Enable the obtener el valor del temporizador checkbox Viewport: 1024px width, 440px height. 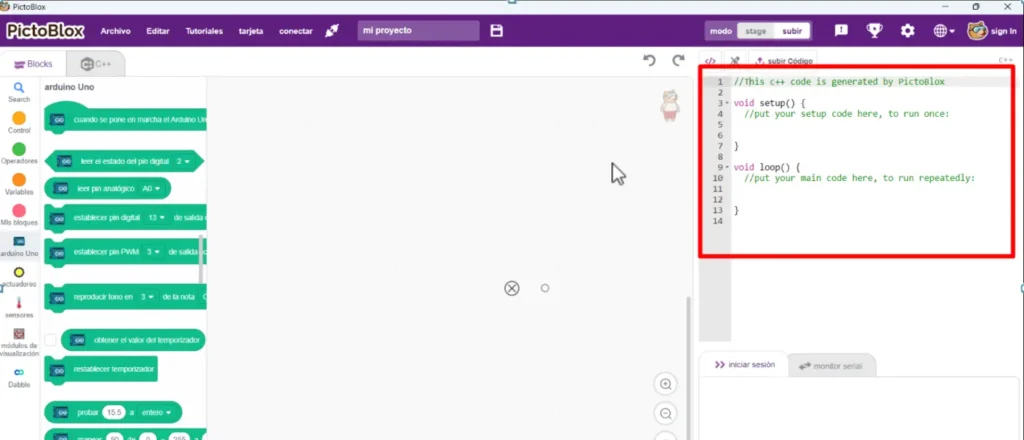click(51, 341)
